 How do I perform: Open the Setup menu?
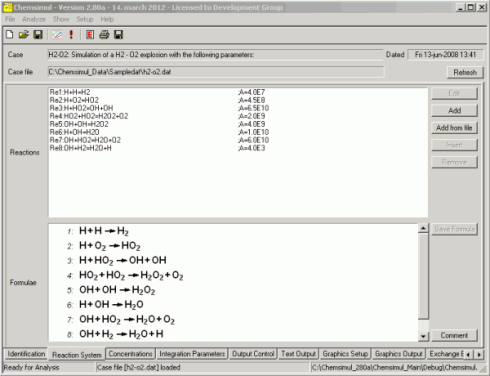tap(85, 19)
